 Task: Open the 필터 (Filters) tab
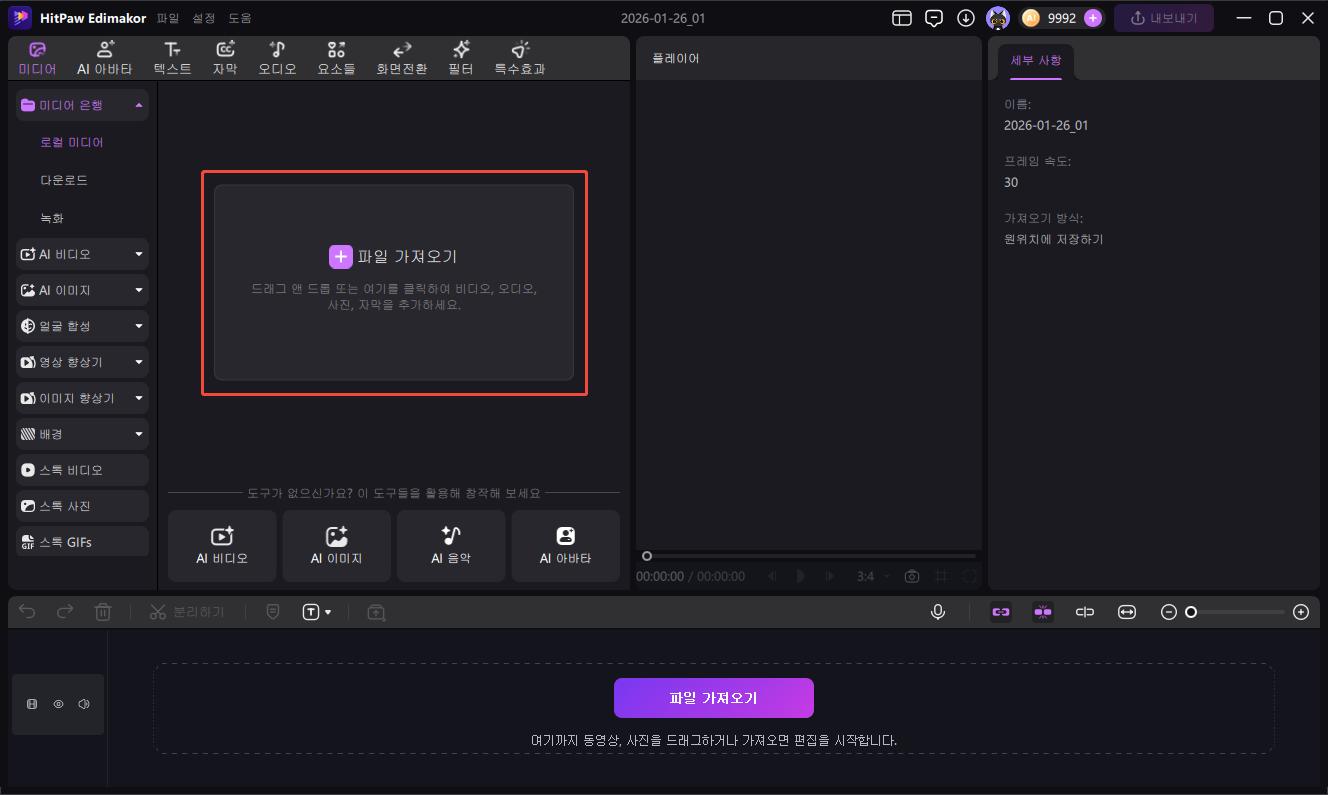(461, 59)
